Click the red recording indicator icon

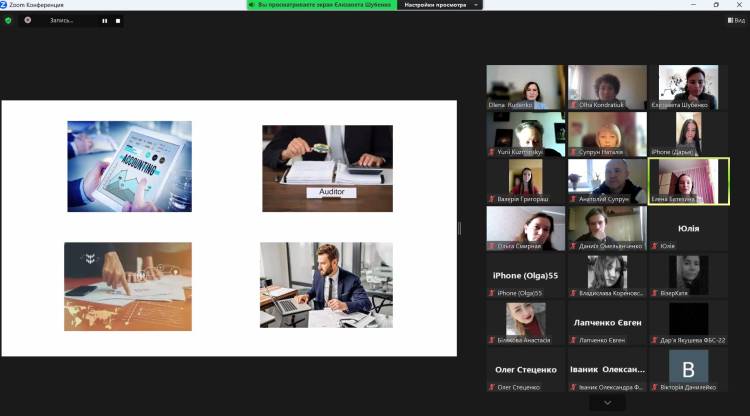pos(28,20)
